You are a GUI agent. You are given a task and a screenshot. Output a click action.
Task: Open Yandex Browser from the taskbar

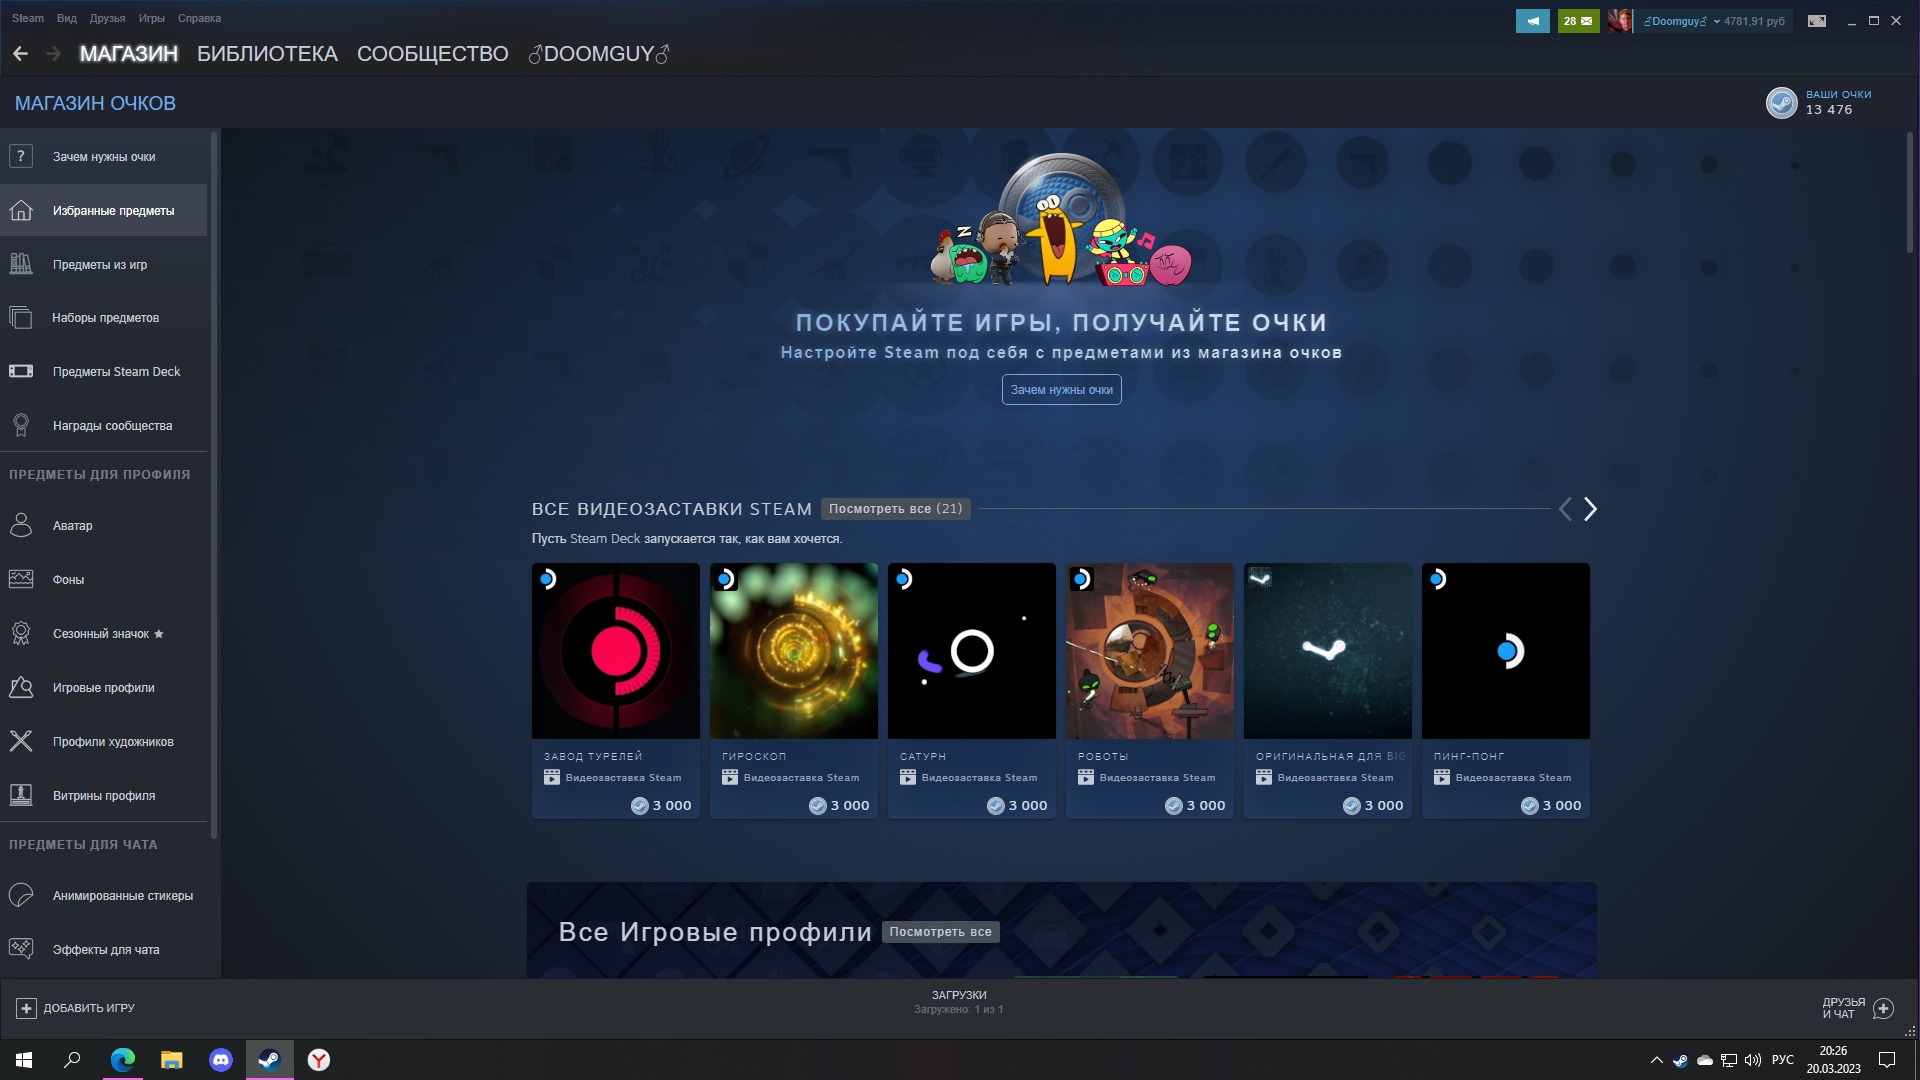click(318, 1059)
